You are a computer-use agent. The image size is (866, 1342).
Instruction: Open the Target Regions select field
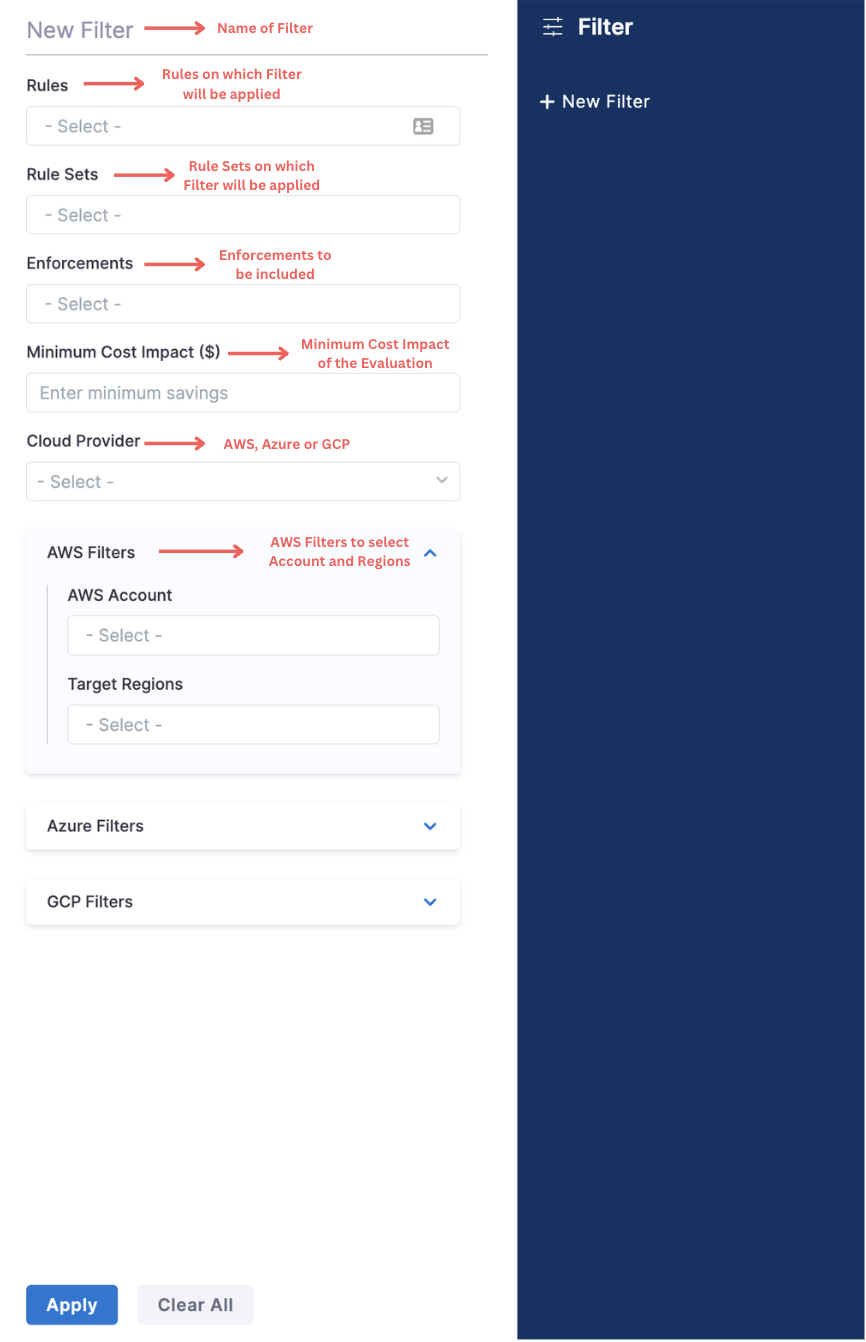click(253, 725)
